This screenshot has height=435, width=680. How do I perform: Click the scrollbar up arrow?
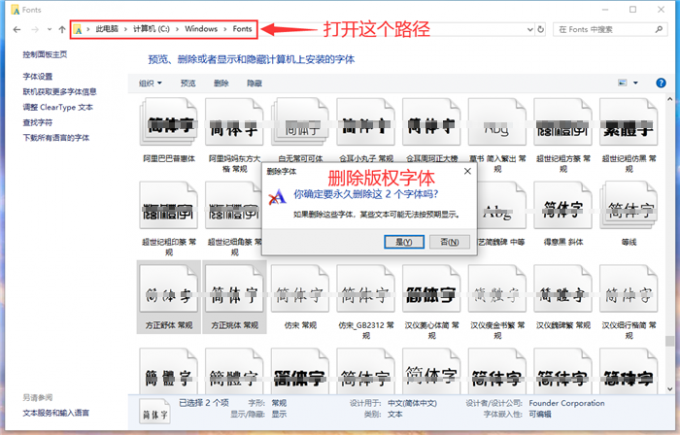tap(670, 99)
